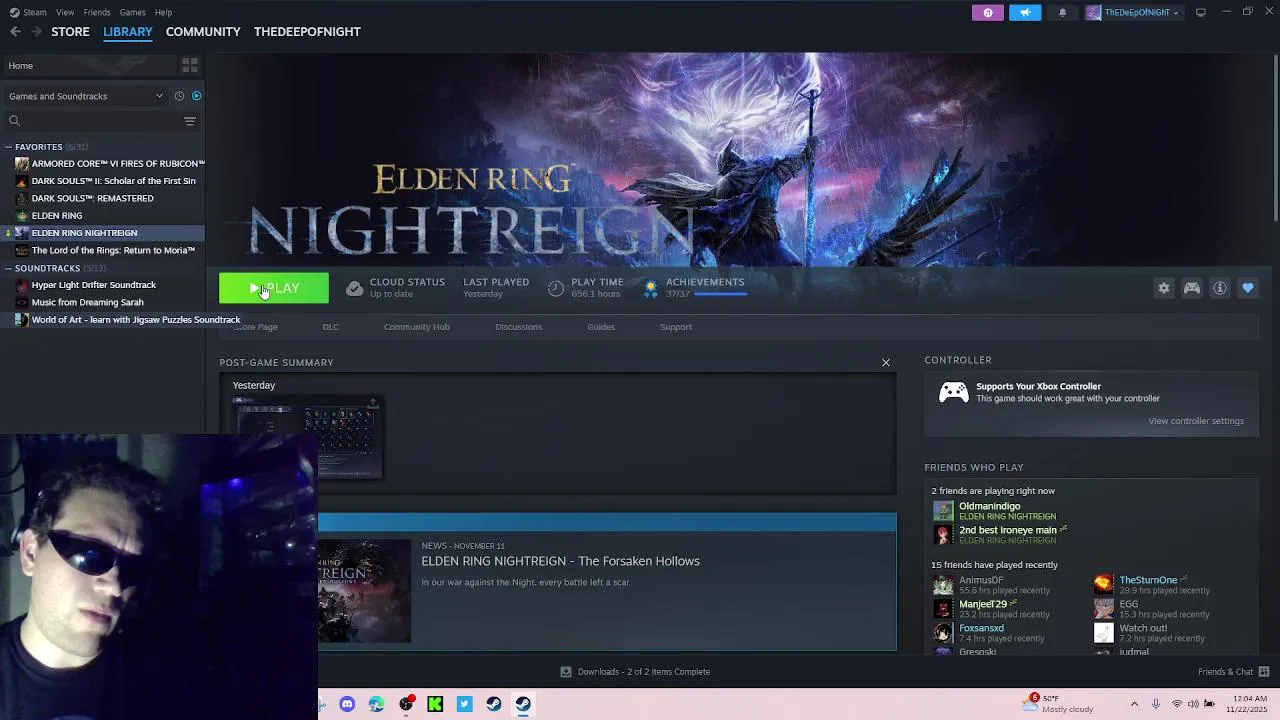1280x720 pixels.
Task: Go forward with the right arrow
Action: 36,31
